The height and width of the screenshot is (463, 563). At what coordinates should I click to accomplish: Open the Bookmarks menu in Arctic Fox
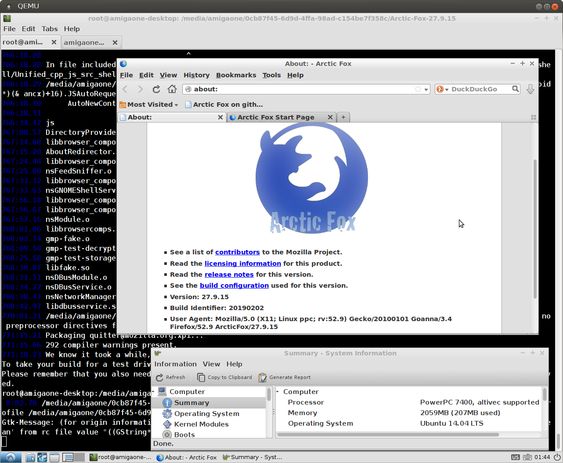[x=236, y=75]
